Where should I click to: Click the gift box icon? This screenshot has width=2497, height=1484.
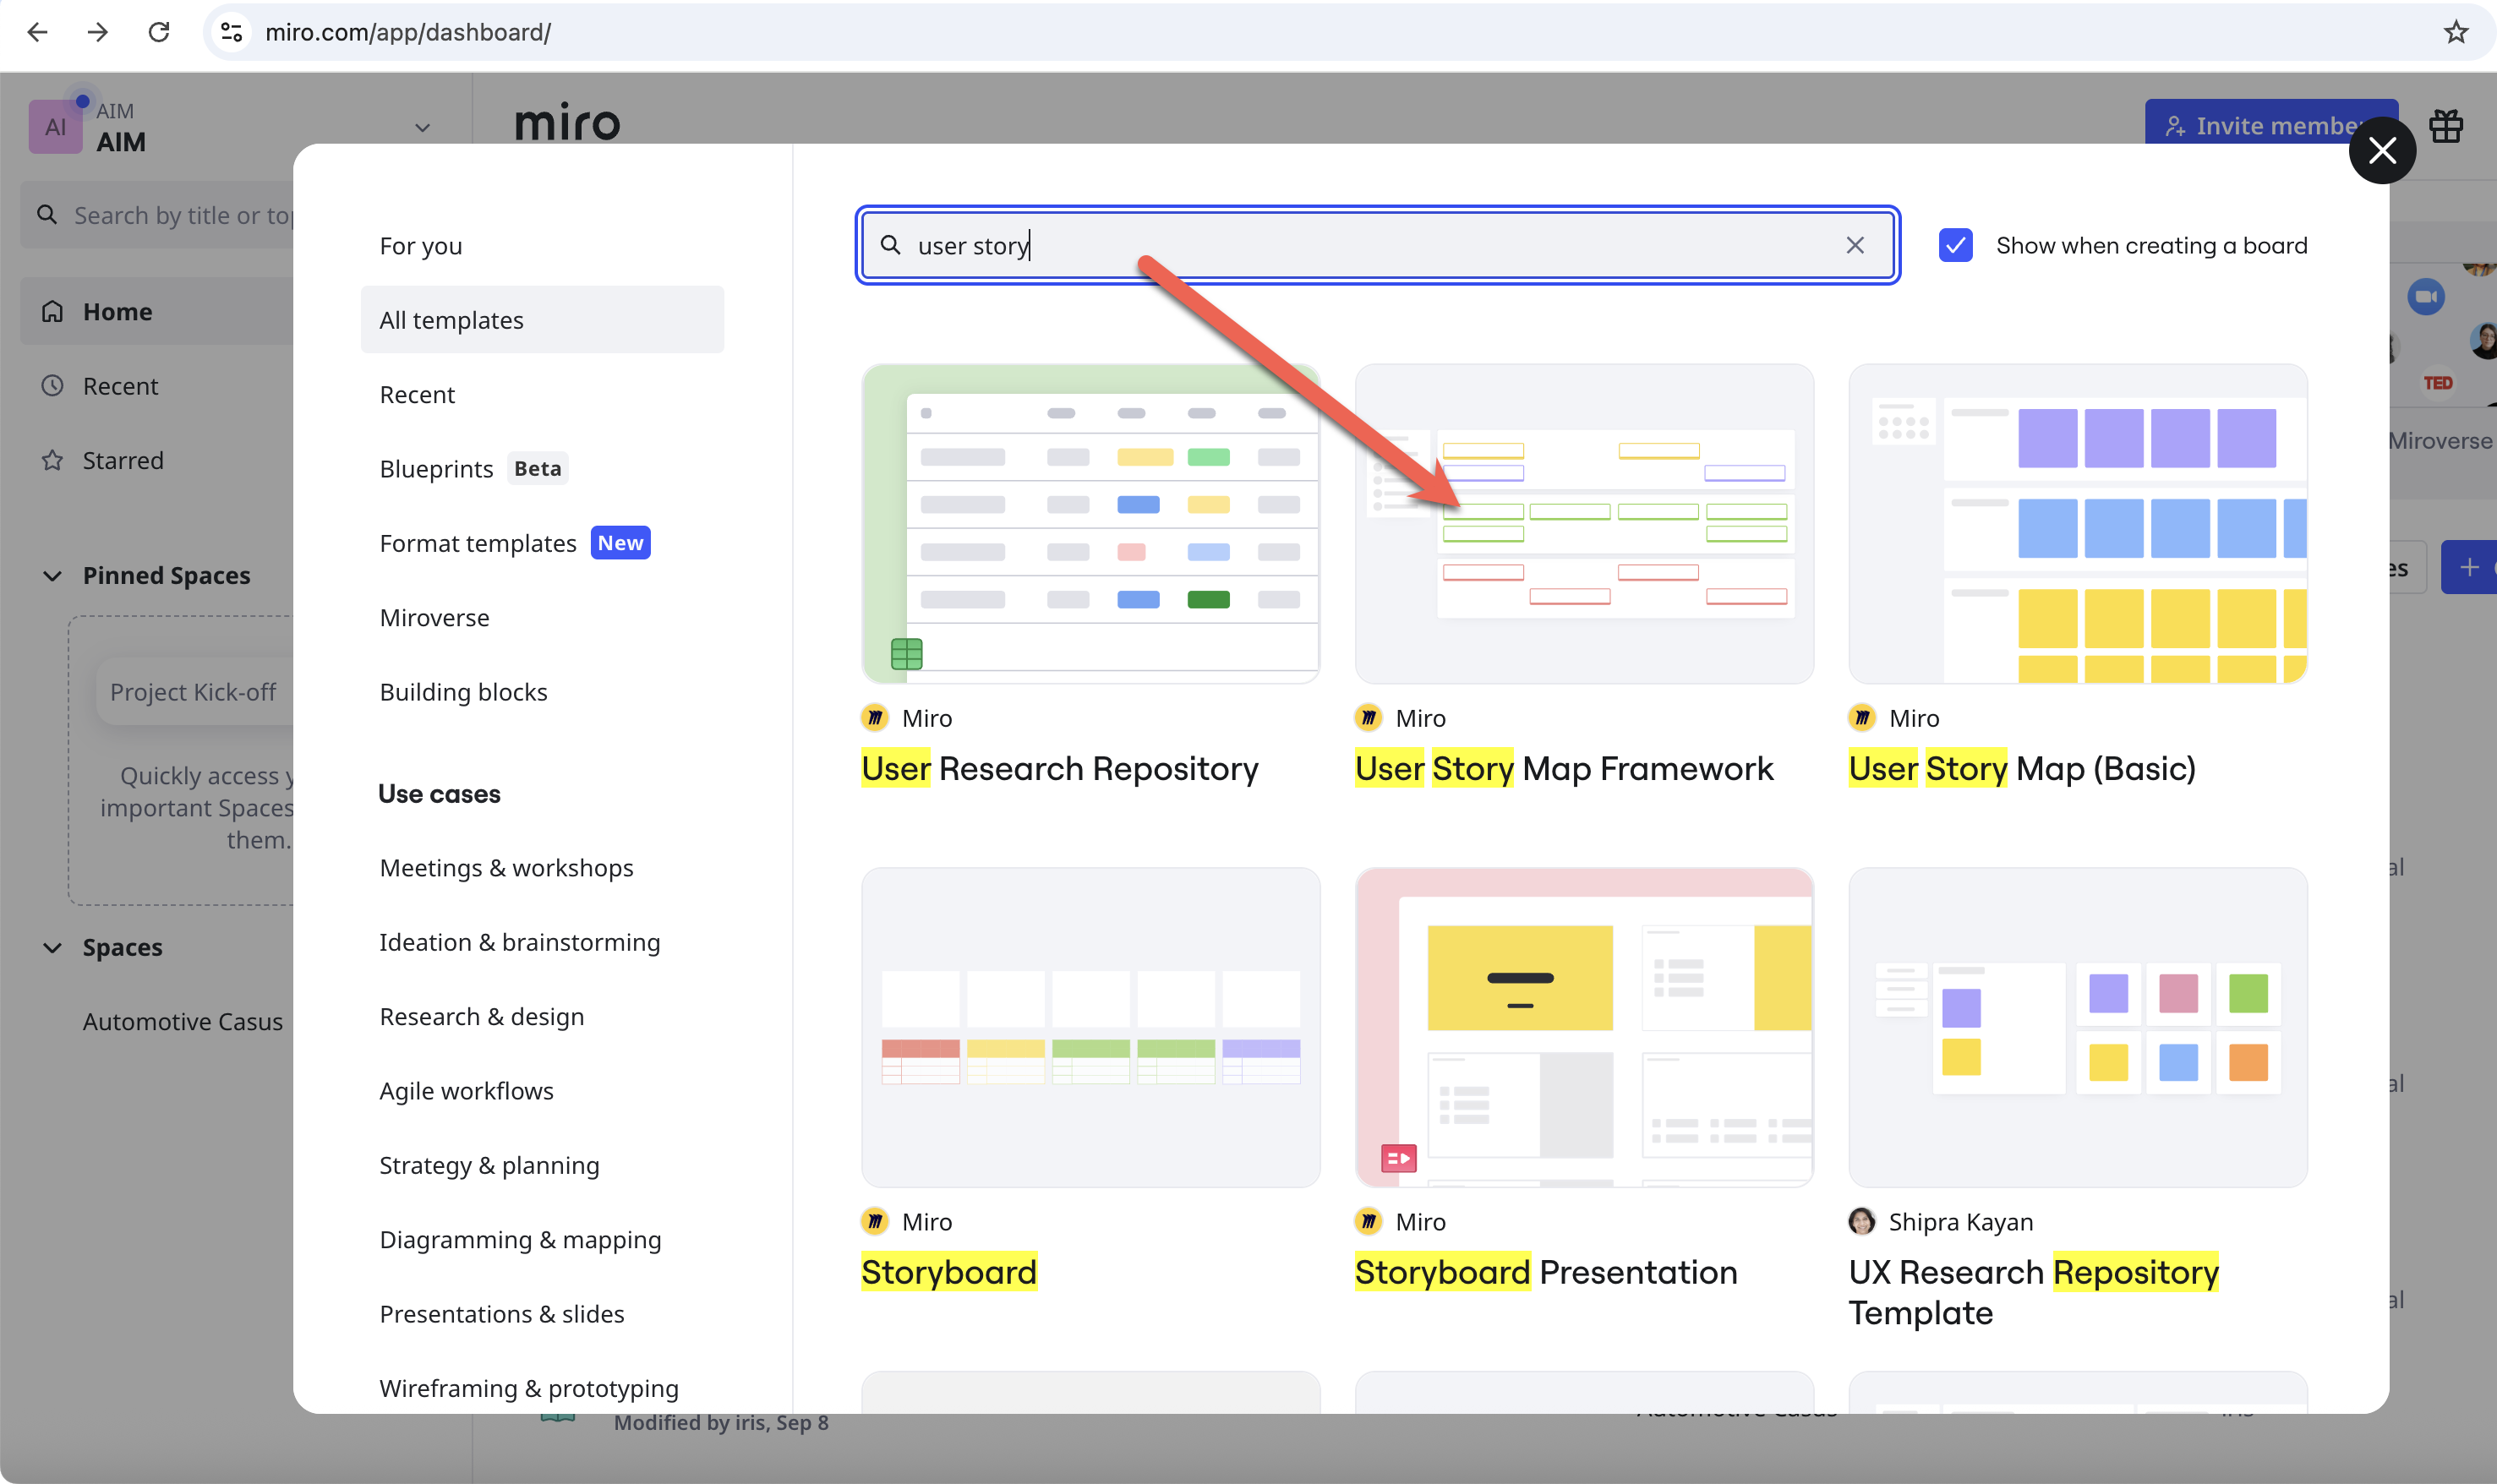pyautogui.click(x=2445, y=126)
